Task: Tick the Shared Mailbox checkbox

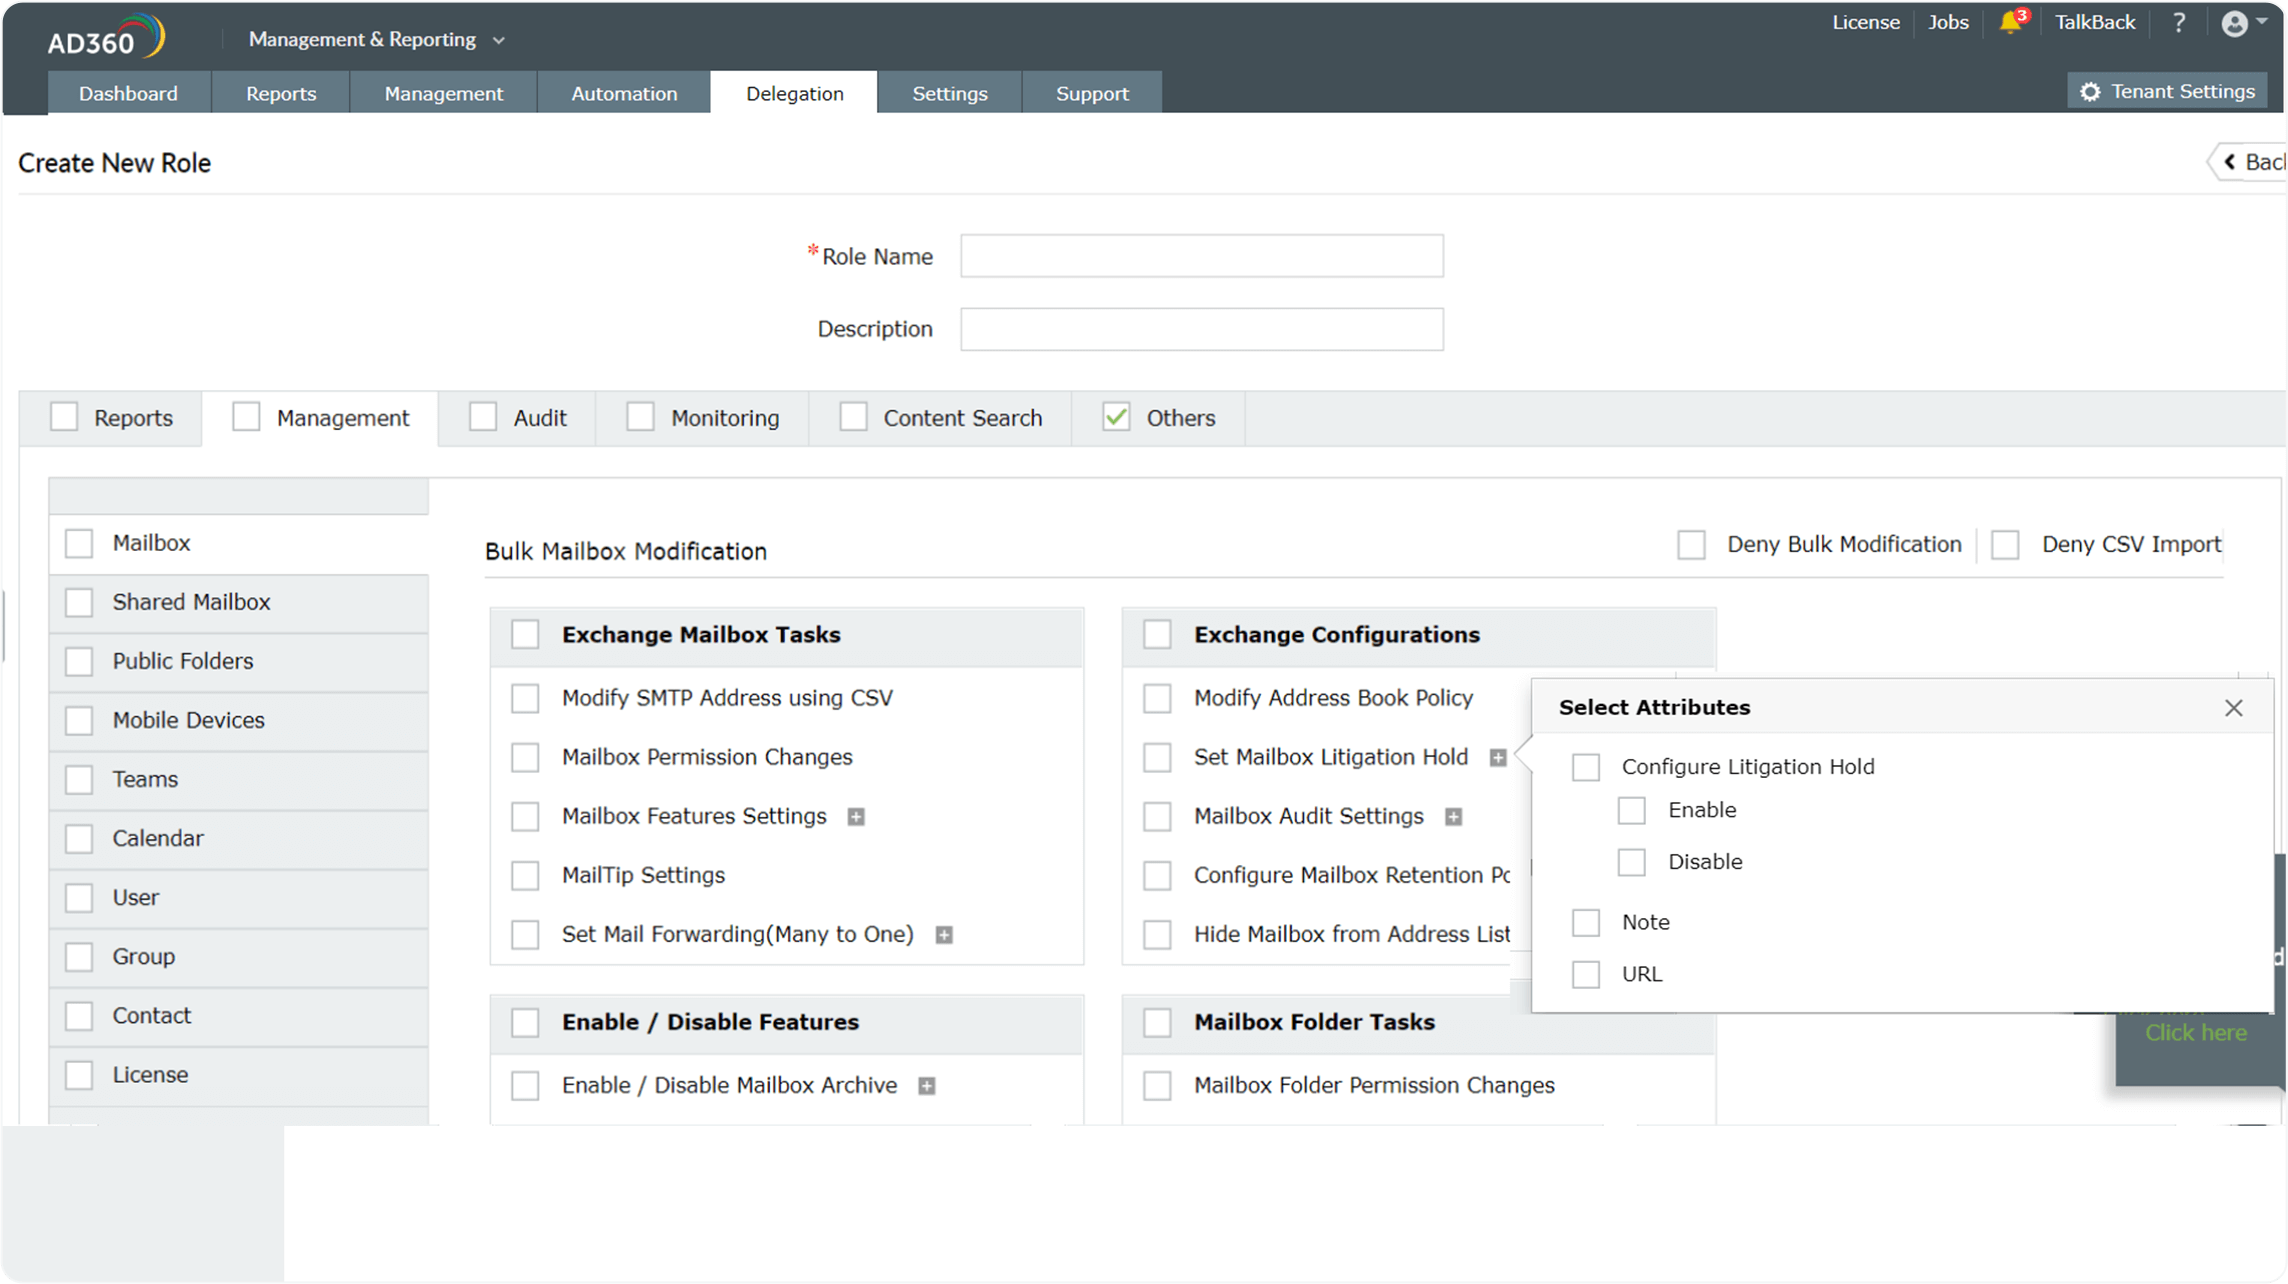Action: point(79,602)
